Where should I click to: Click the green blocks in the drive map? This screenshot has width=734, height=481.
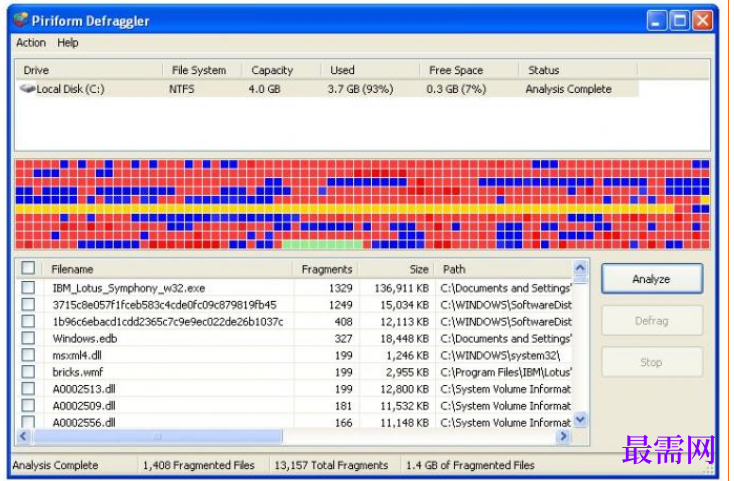pos(323,244)
